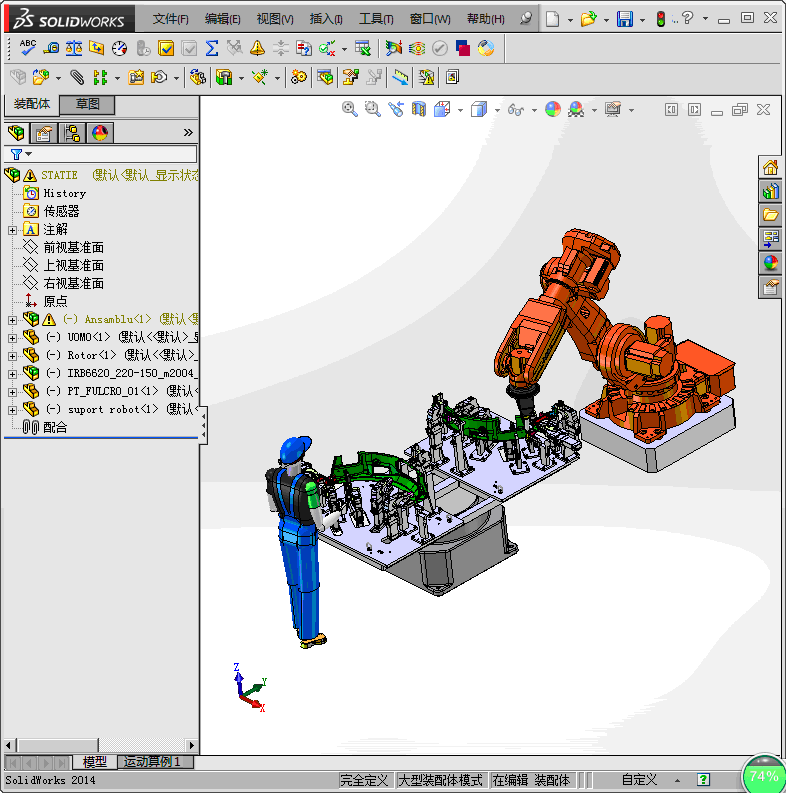Open the Hide/Show Items dropdown arrow

(534, 110)
